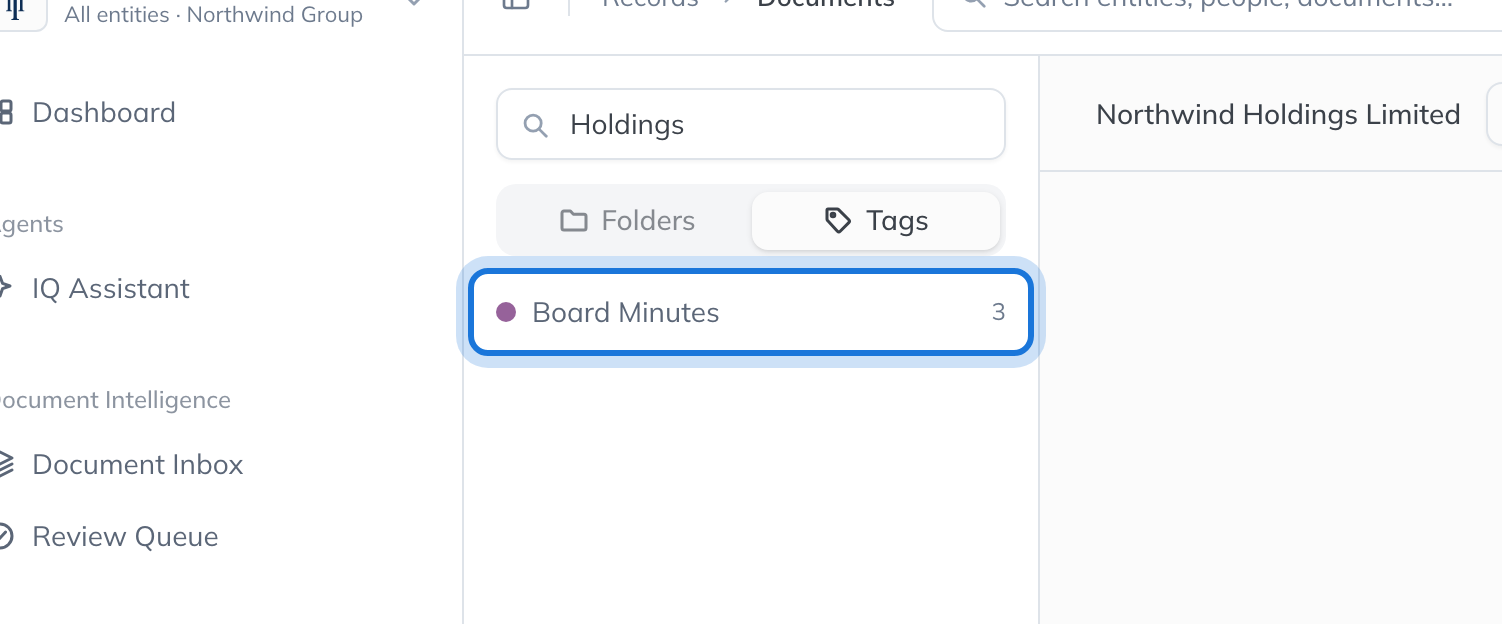This screenshot has width=1502, height=624.
Task: Focus the Holdings tag search field
Action: [x=751, y=125]
